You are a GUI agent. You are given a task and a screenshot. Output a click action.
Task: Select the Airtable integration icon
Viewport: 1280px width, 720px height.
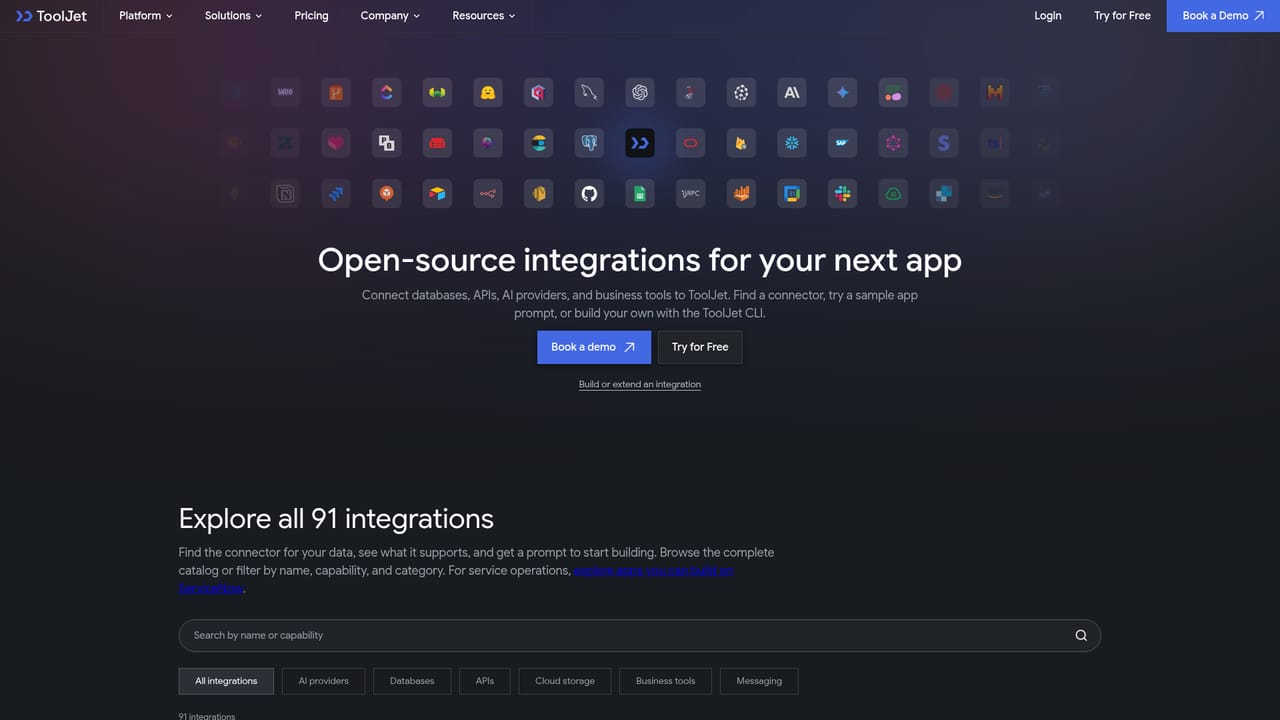pyautogui.click(x=437, y=194)
